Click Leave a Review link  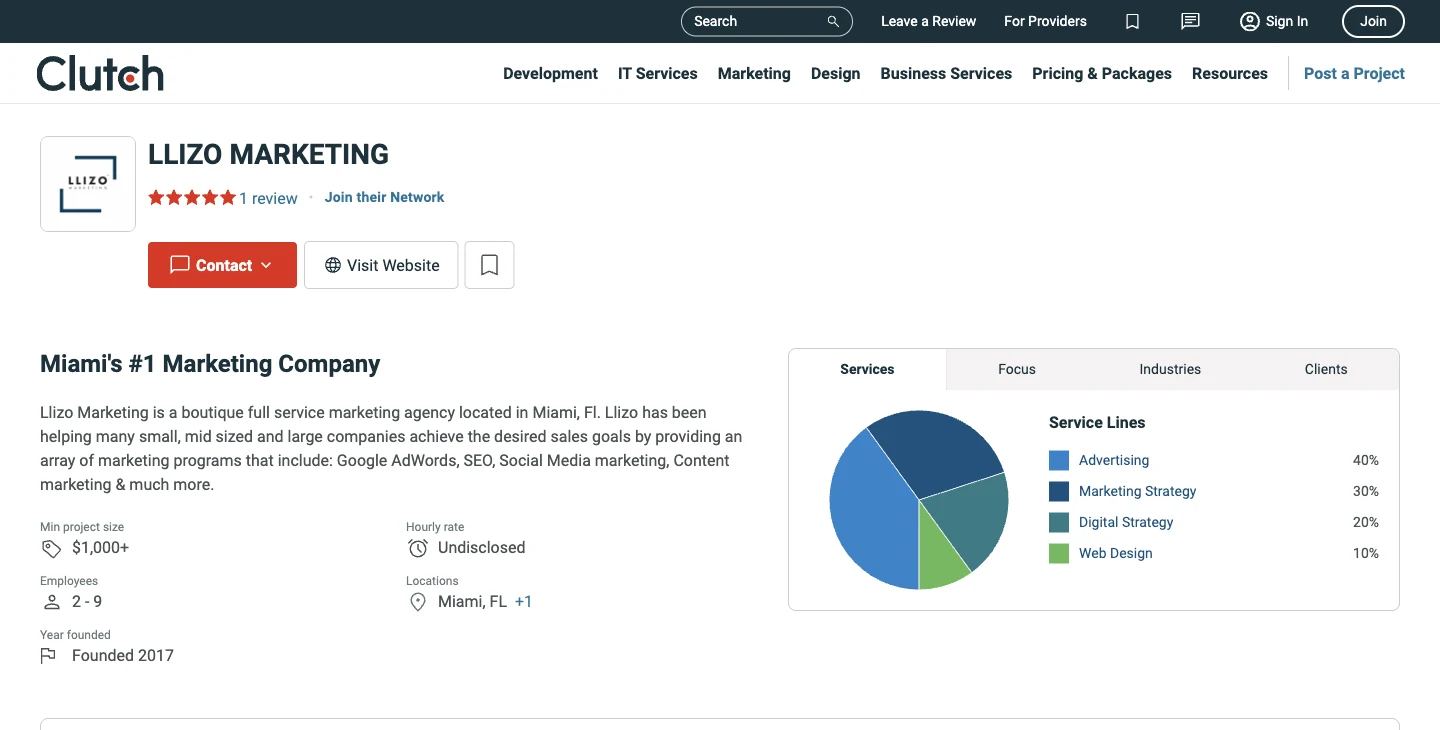click(928, 21)
